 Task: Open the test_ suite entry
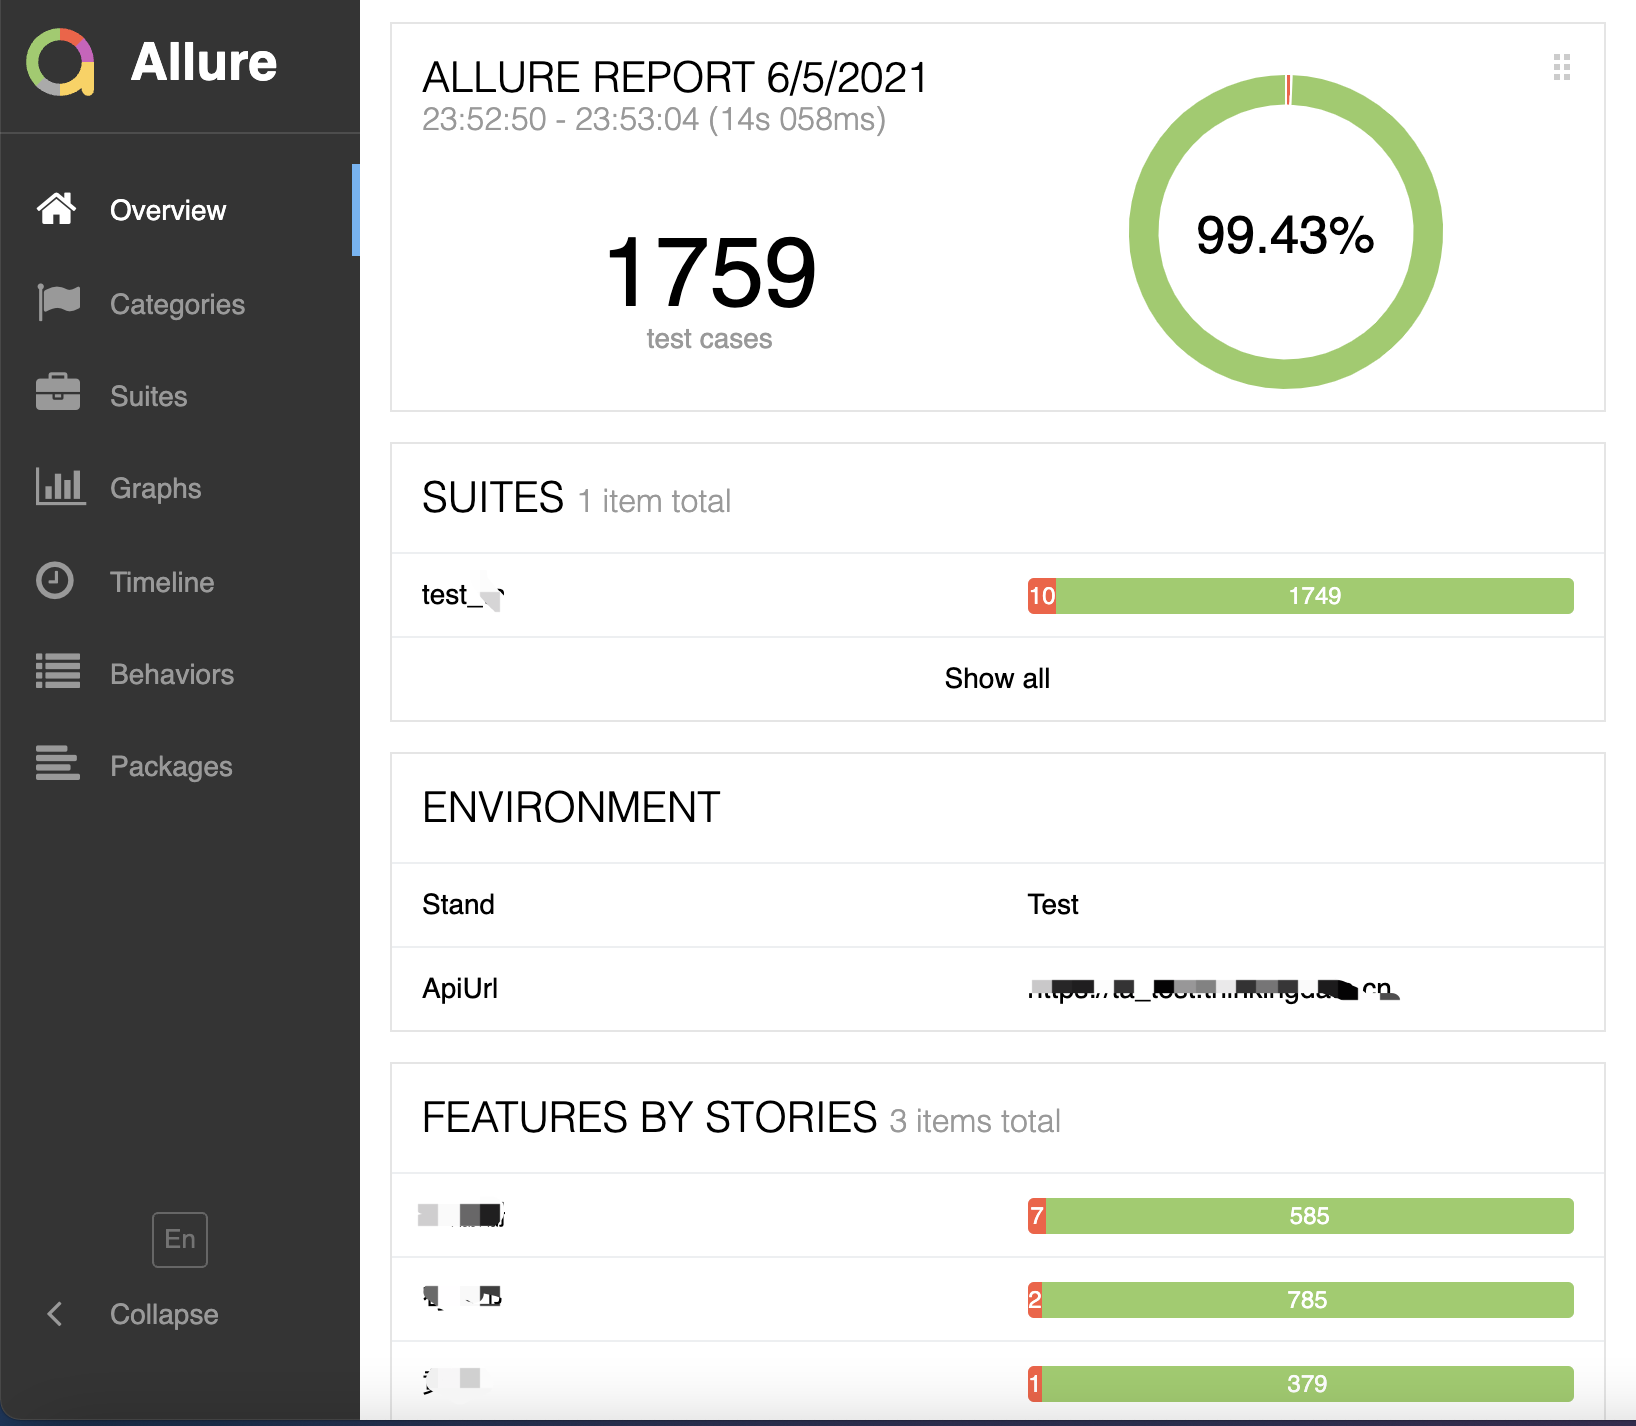pos(463,595)
